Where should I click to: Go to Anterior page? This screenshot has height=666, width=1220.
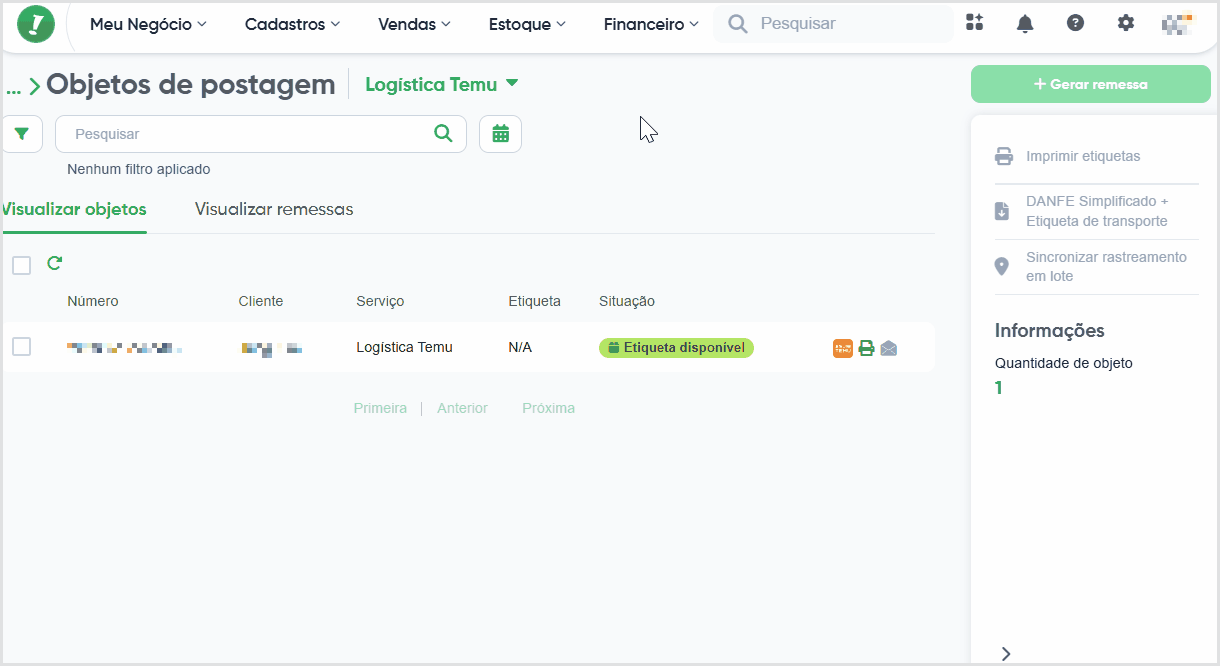point(462,408)
